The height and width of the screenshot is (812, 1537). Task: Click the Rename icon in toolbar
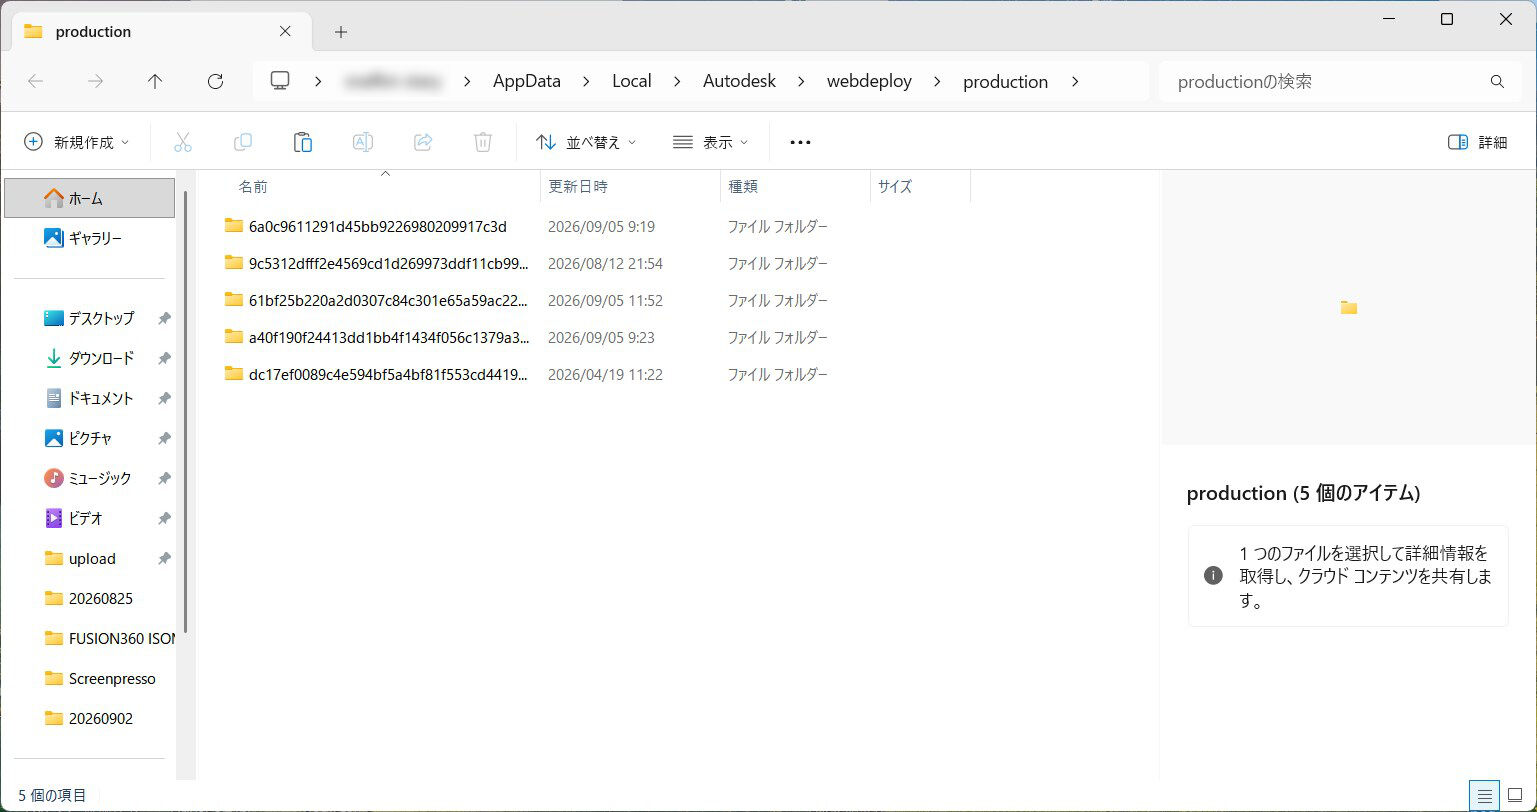pos(363,142)
